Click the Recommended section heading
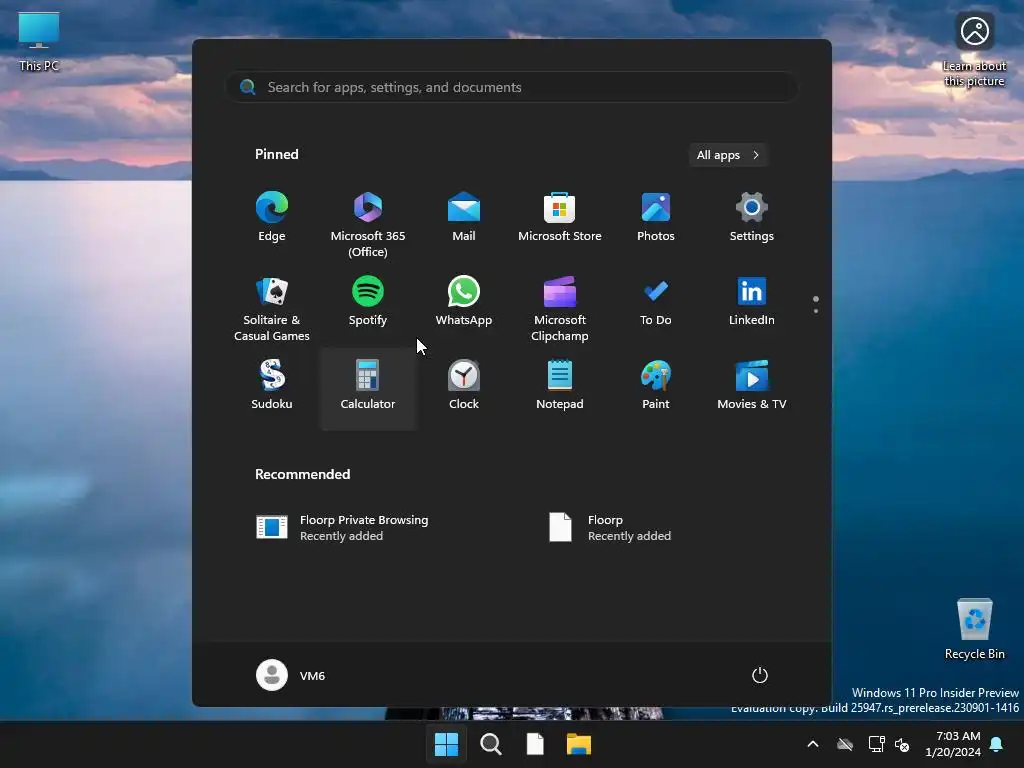Image resolution: width=1024 pixels, height=768 pixels. pos(302,474)
